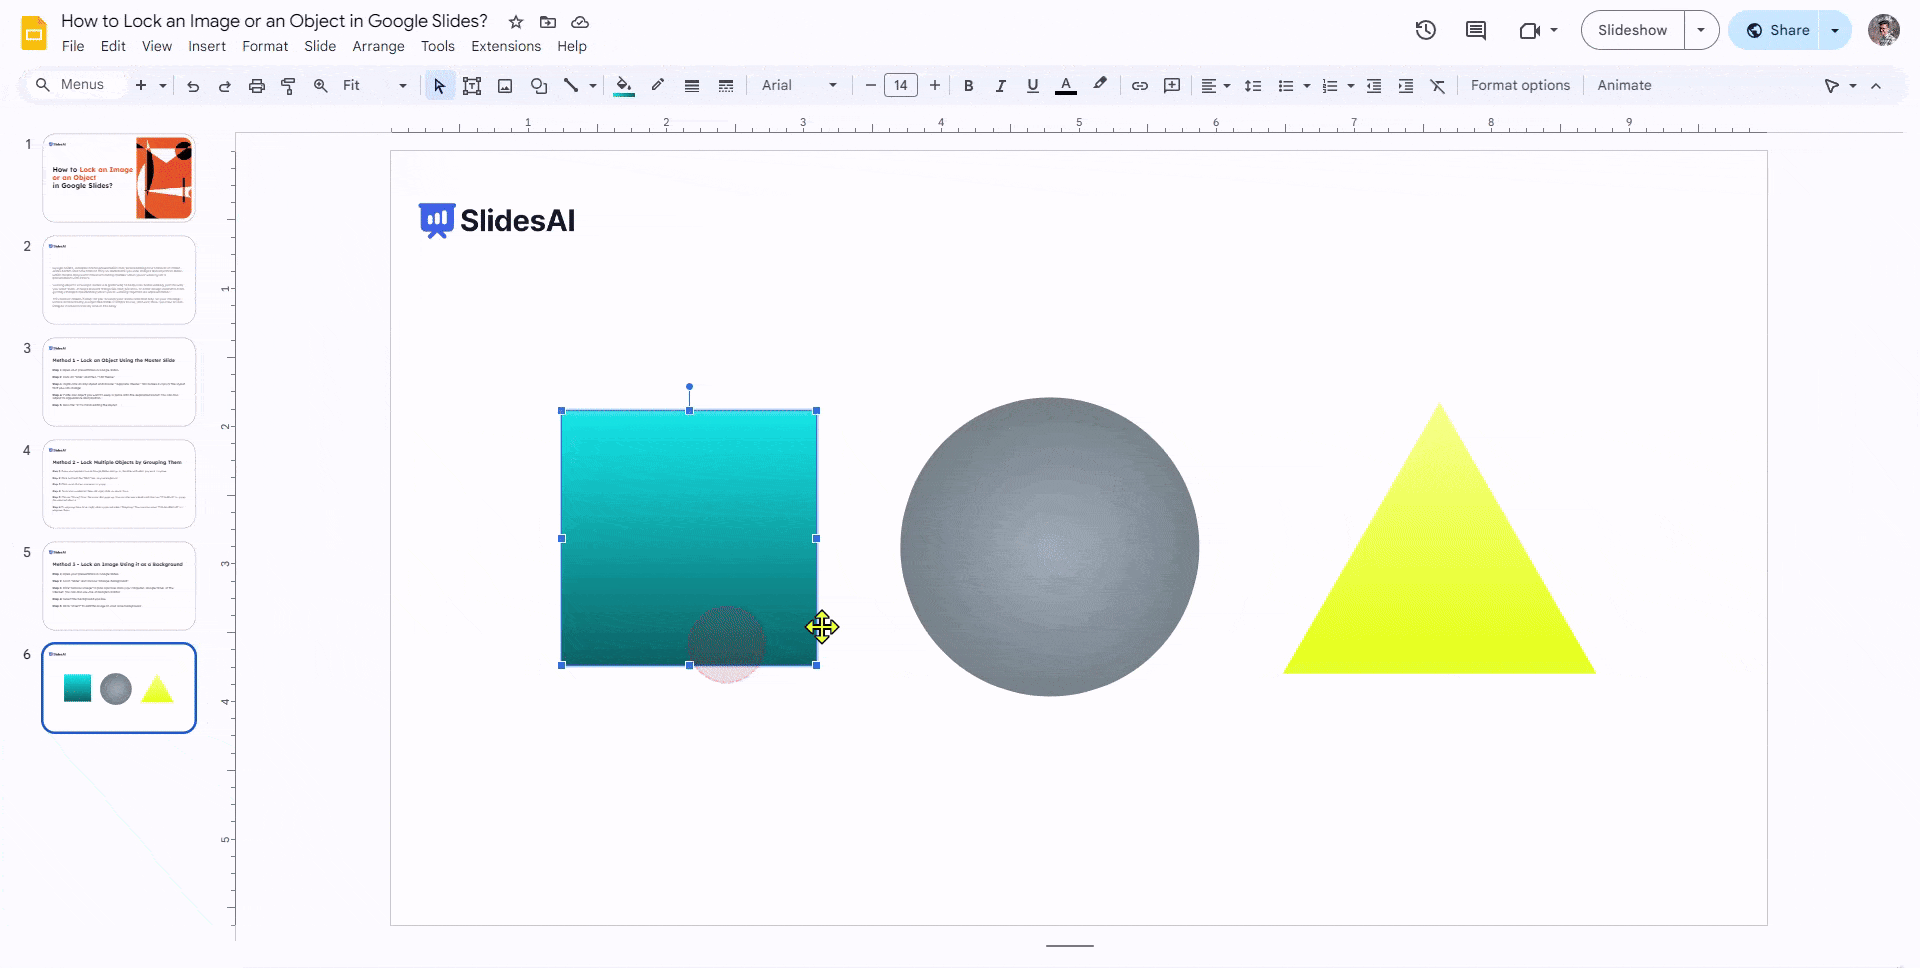Screen dimensions: 1920x968
Task: Open version history clock icon
Action: pyautogui.click(x=1426, y=30)
